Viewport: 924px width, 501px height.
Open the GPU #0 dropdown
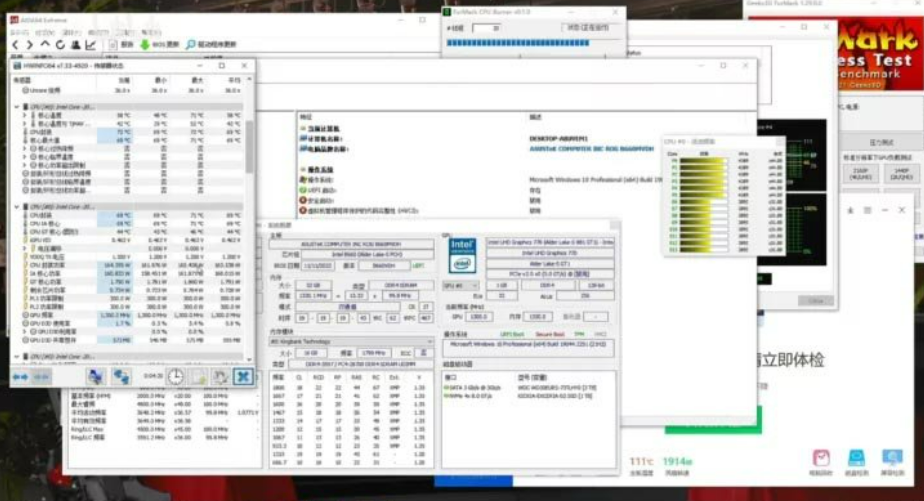[x=460, y=285]
